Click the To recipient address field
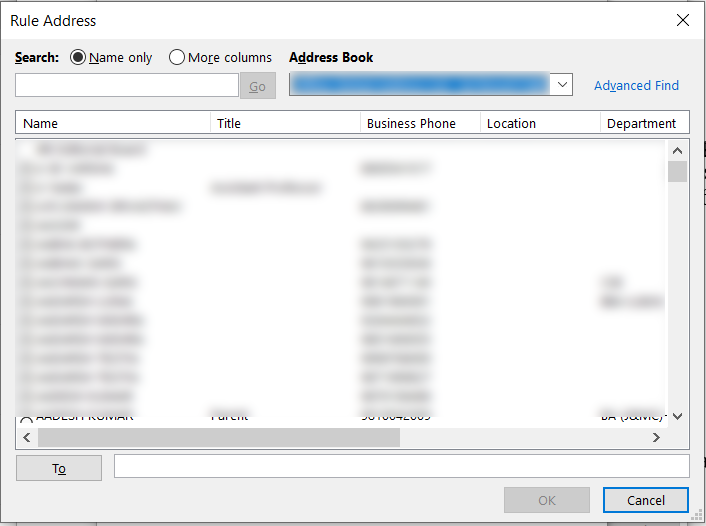 401,467
